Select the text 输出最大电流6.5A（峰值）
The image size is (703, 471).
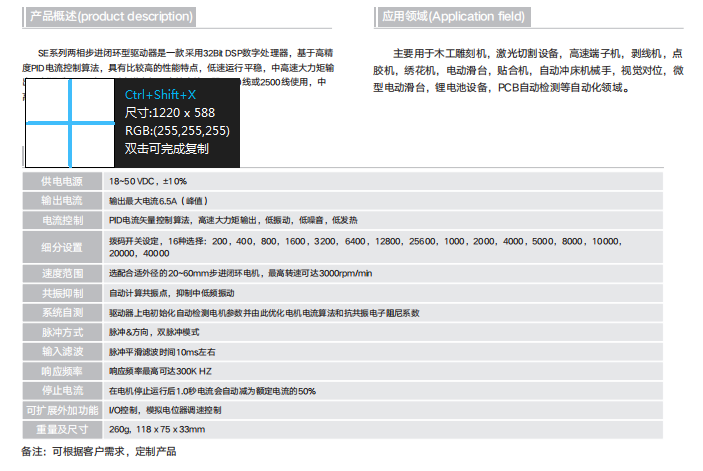pos(158,201)
